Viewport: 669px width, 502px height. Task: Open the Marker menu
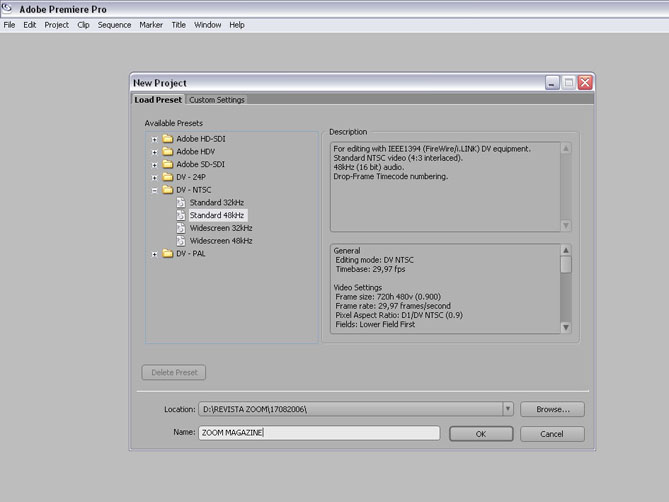(x=151, y=25)
